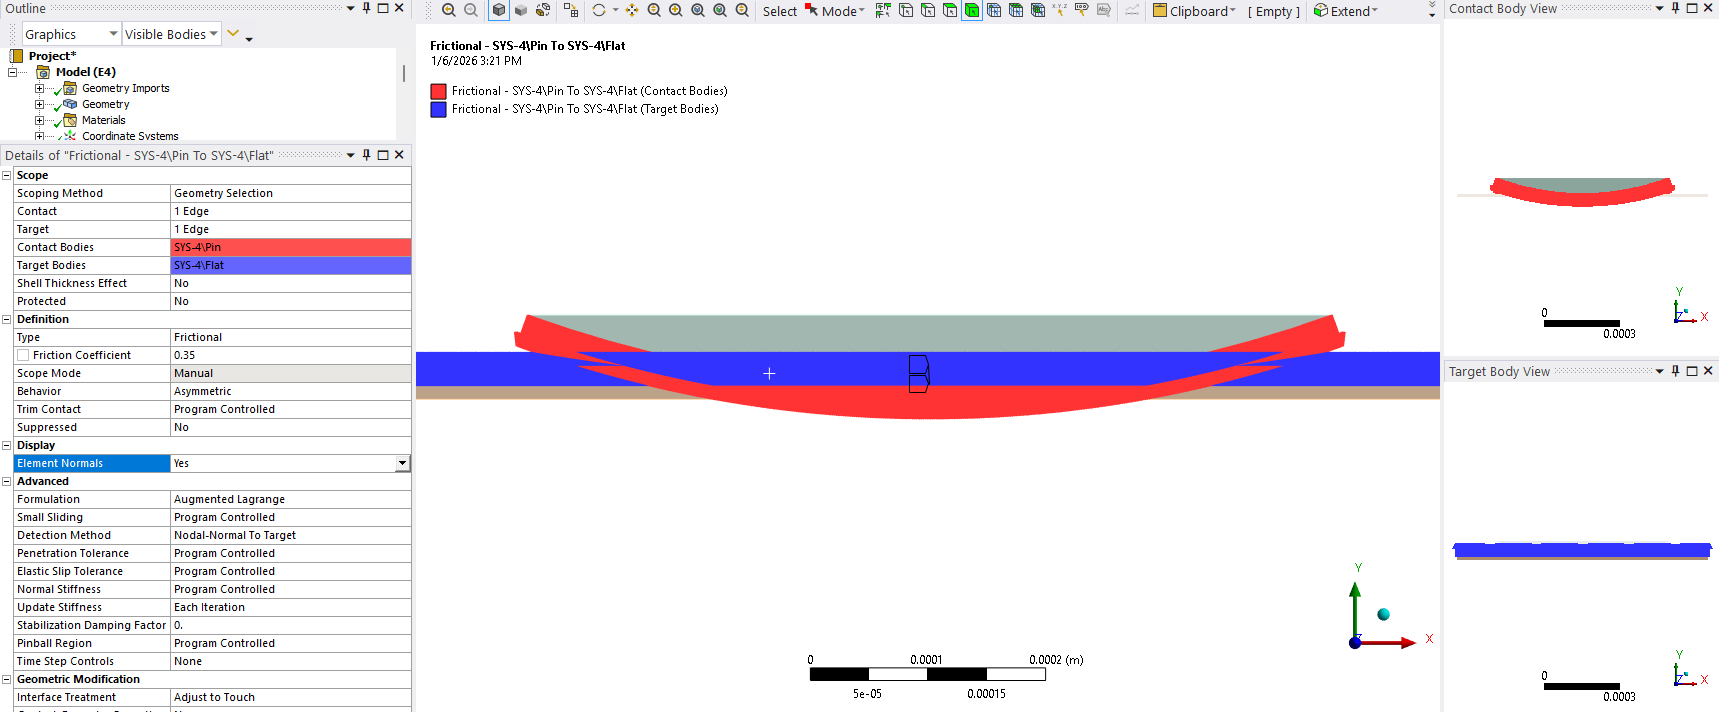1719x712 pixels.
Task: Collapse the Geometric Modification section
Action: [6, 679]
